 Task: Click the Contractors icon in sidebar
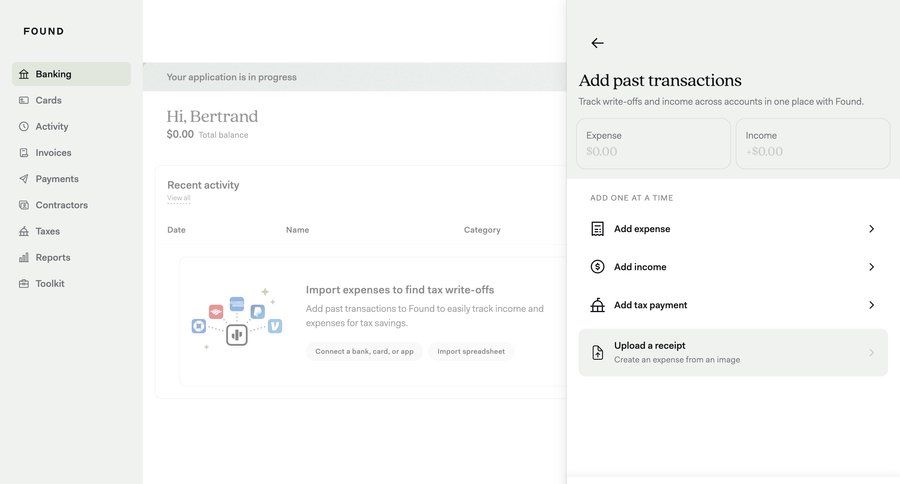click(24, 205)
